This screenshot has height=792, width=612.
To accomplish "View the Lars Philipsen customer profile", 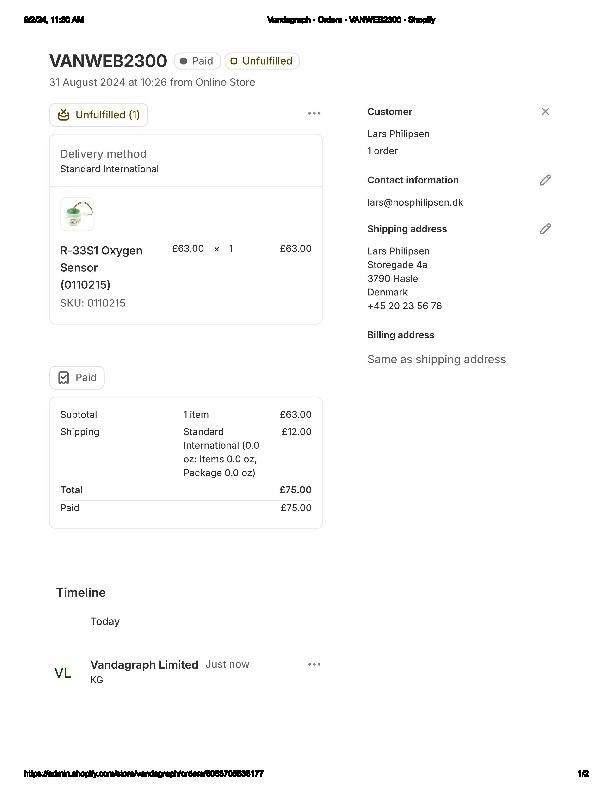I will coord(398,134).
